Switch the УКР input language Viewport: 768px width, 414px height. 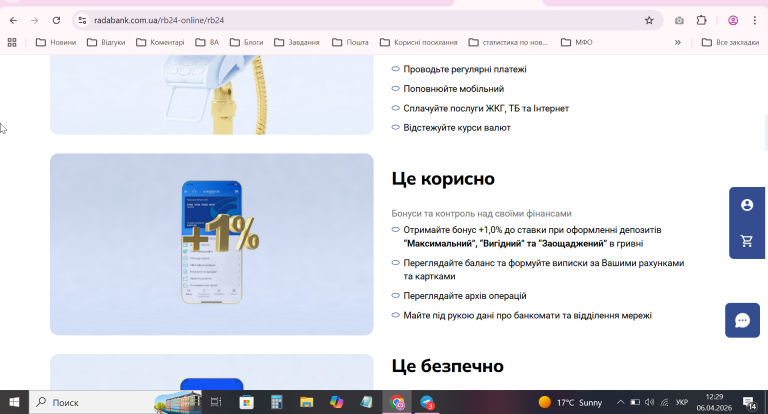682,402
